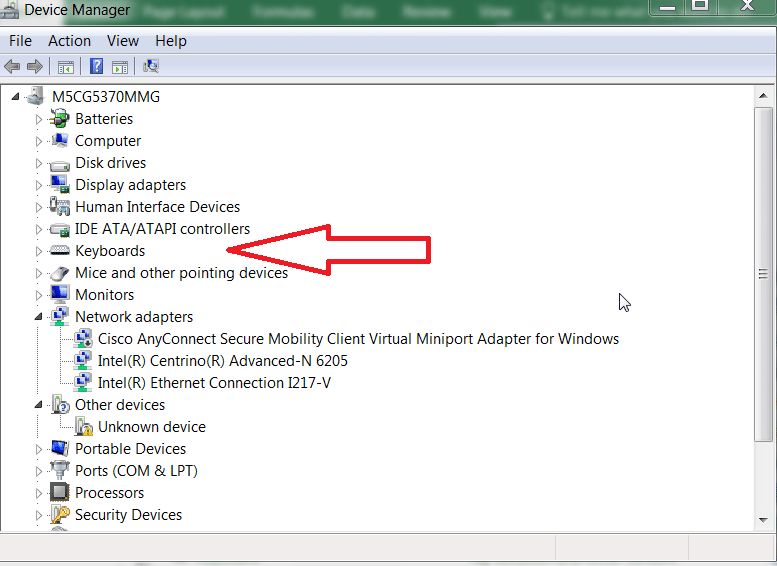Expand the Display adapters node
Viewport: 777px width, 566px height.
point(39,185)
